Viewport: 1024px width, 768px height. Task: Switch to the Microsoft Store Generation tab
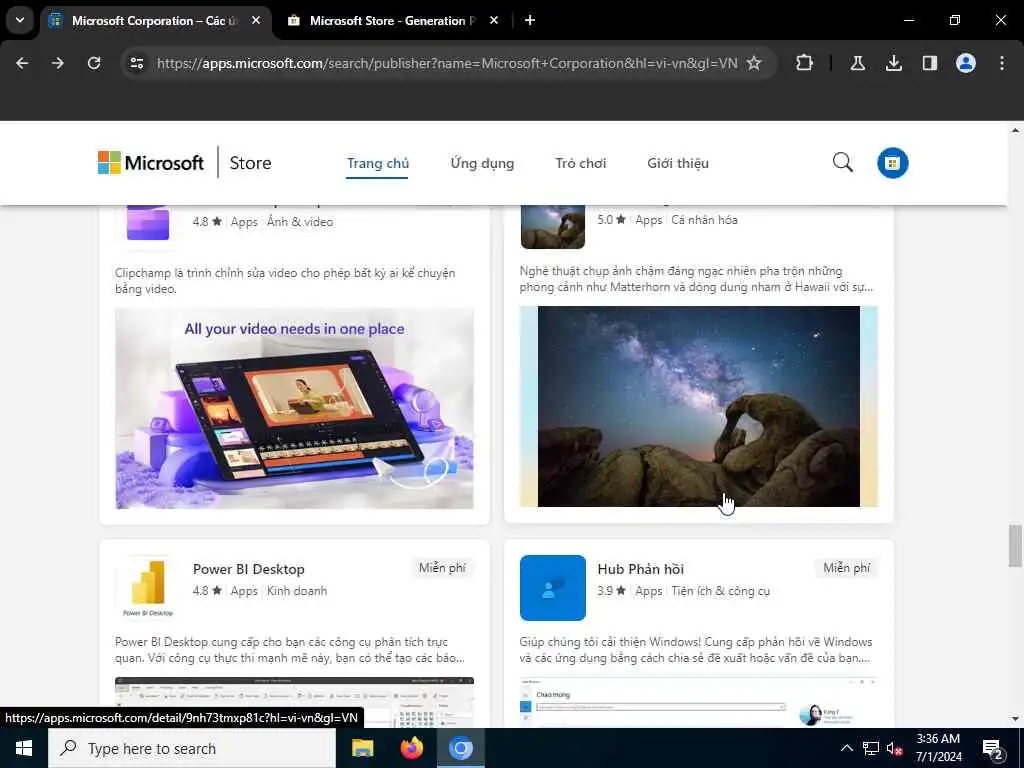394,21
